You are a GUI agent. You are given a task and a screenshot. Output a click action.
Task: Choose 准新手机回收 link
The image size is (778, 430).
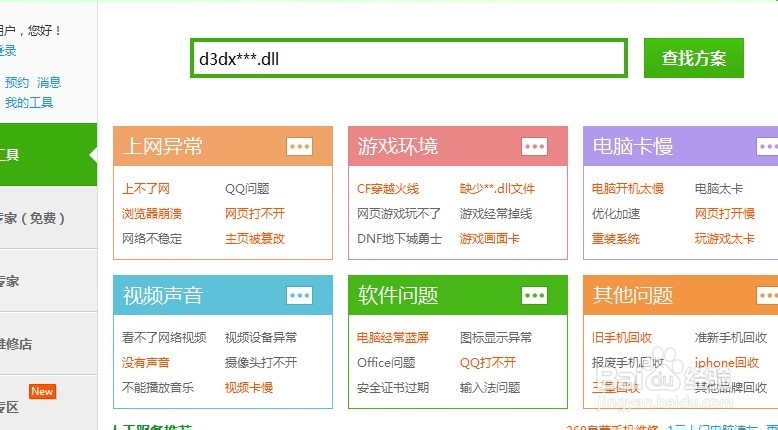tap(731, 338)
